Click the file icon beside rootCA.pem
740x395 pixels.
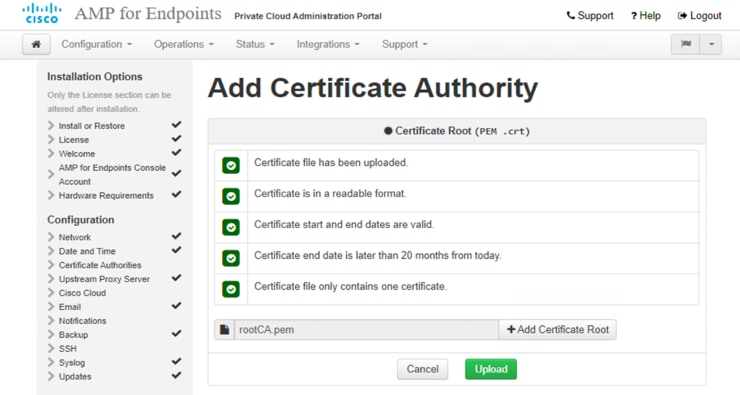pyautogui.click(x=225, y=329)
